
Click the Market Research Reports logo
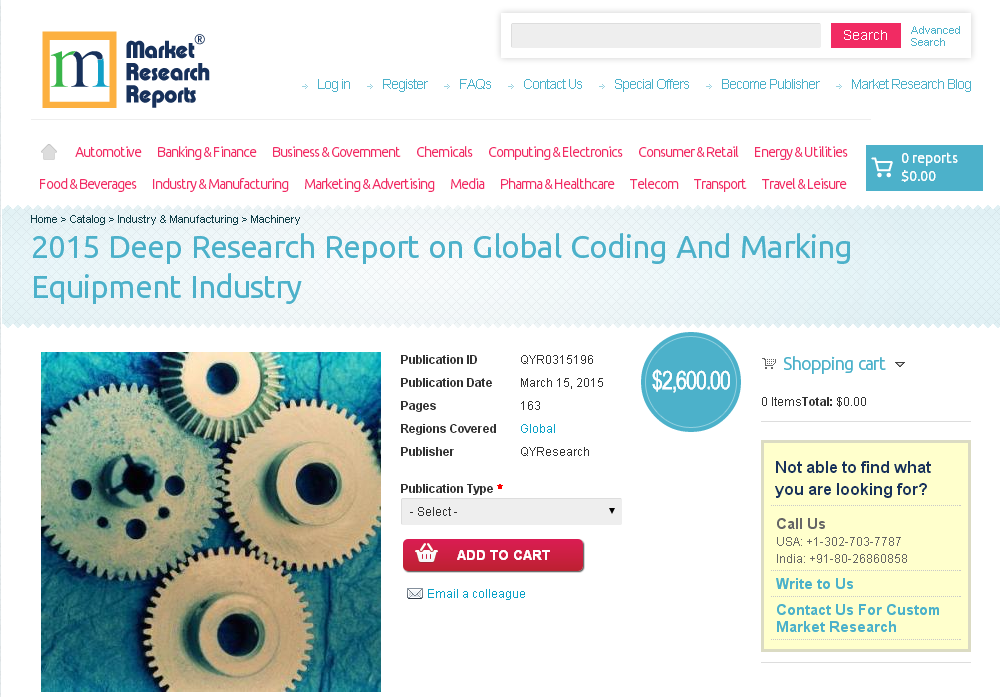point(126,70)
